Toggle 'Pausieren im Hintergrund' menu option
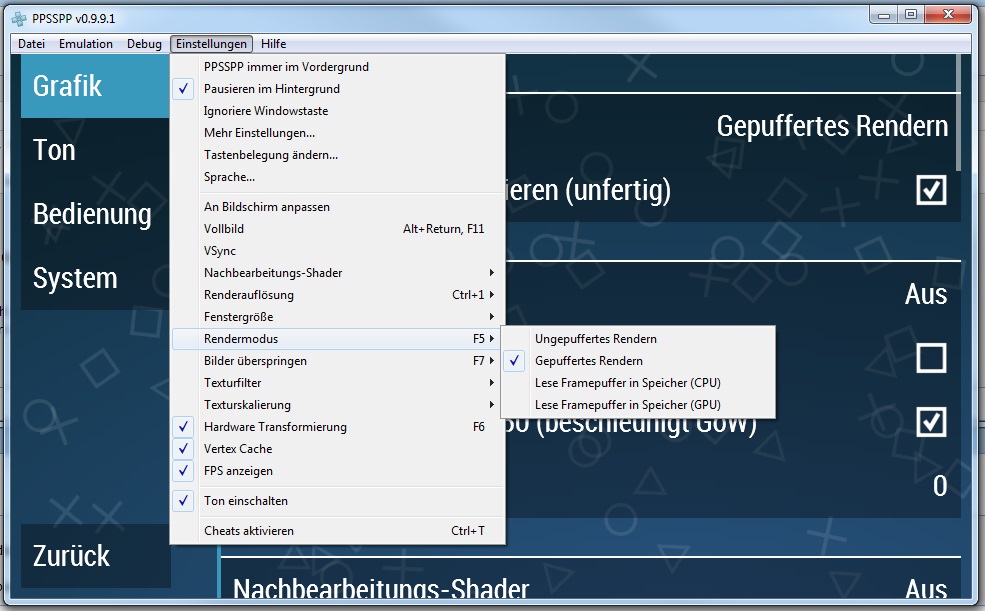985x611 pixels. (x=272, y=89)
